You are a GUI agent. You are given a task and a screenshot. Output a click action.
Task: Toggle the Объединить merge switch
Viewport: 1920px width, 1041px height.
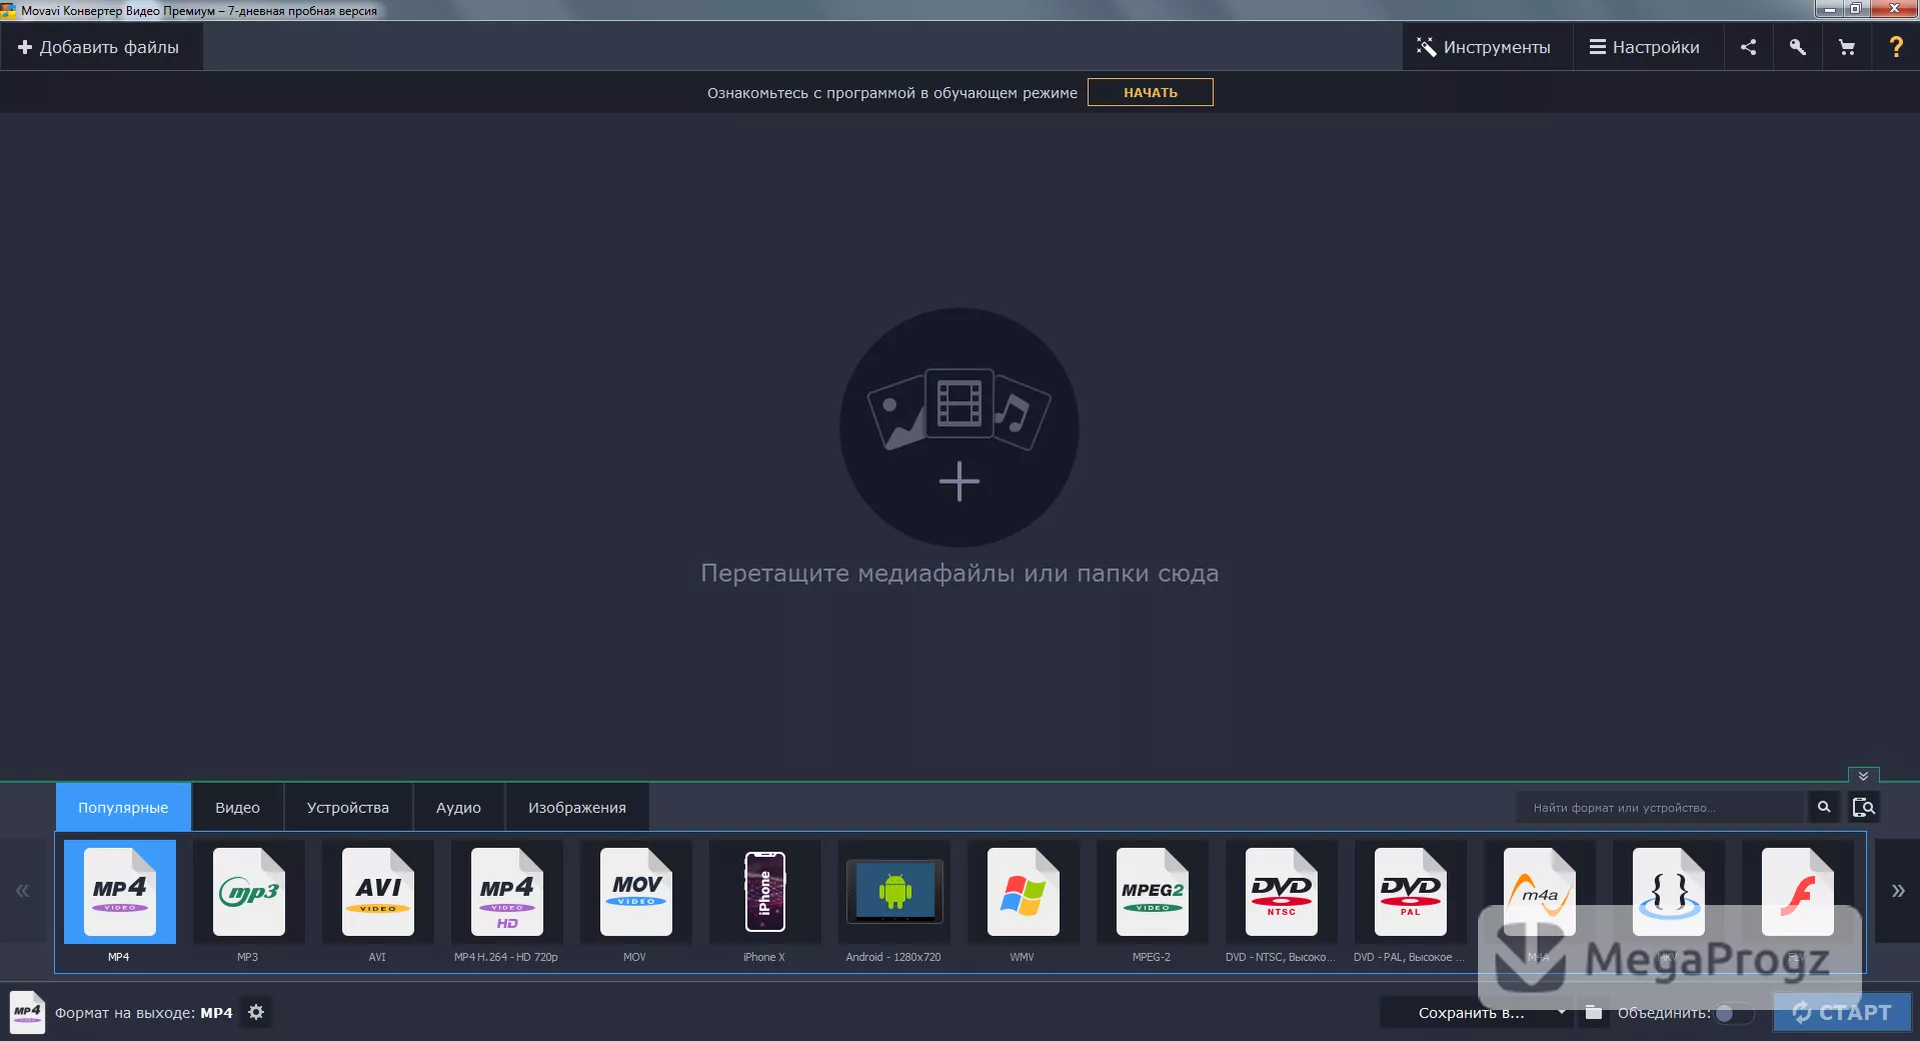(x=1735, y=1013)
